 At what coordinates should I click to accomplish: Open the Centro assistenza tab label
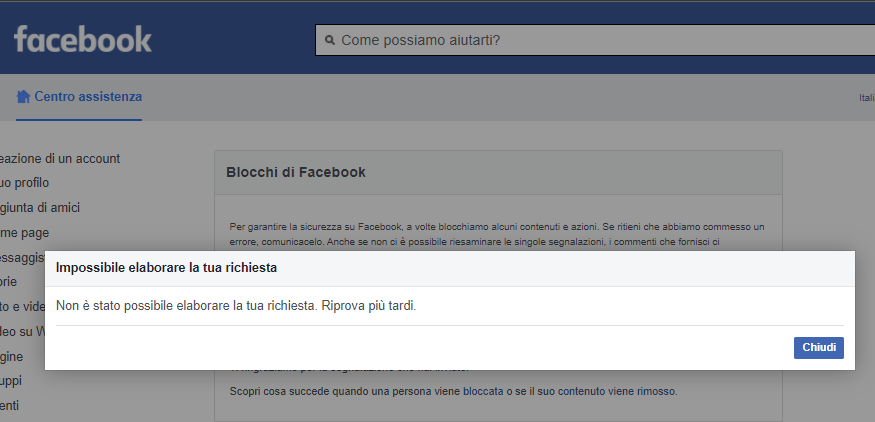pos(88,97)
